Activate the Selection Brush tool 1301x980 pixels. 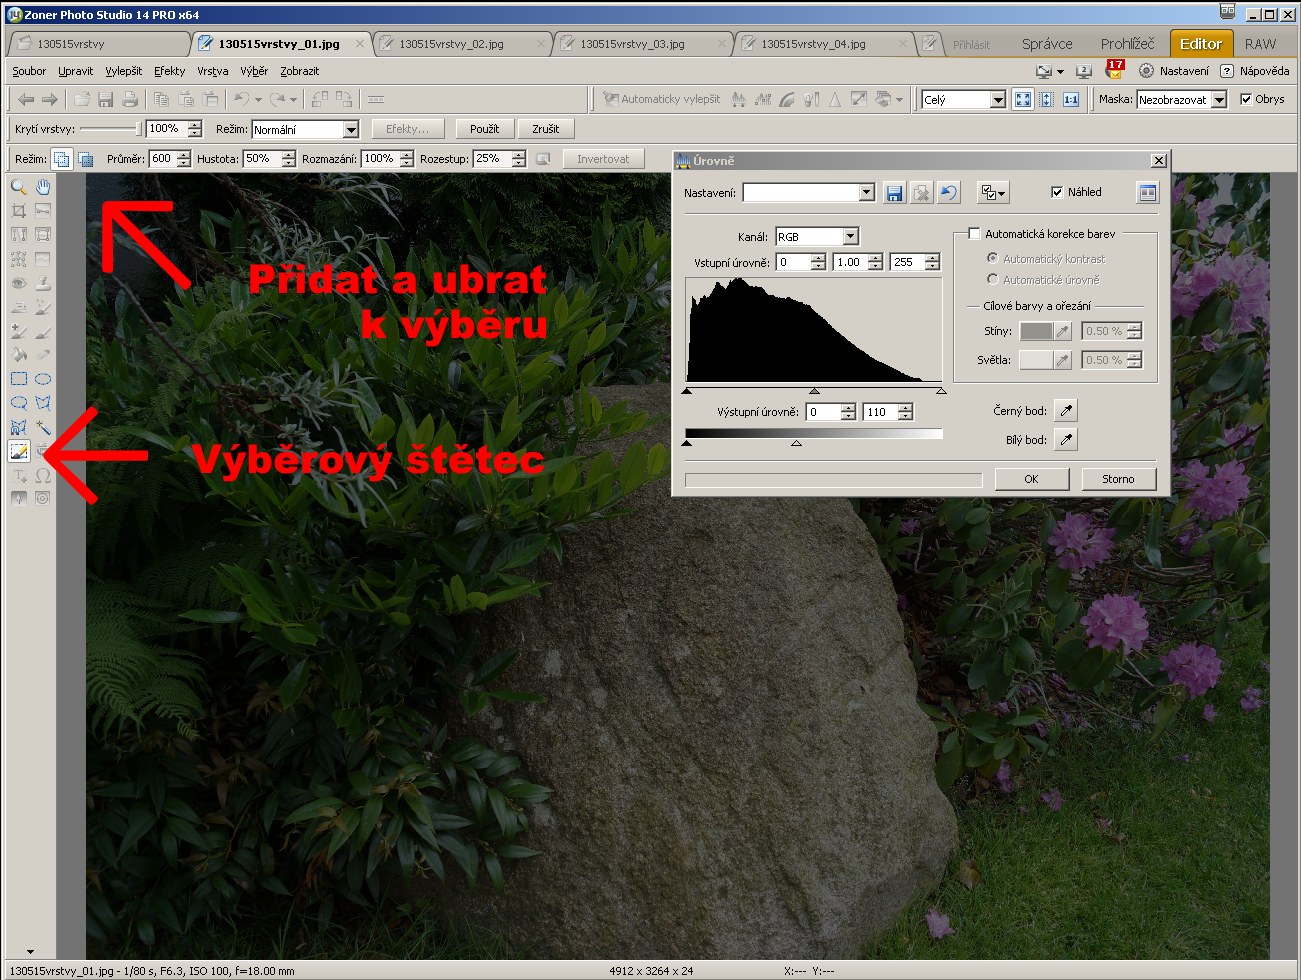18,451
